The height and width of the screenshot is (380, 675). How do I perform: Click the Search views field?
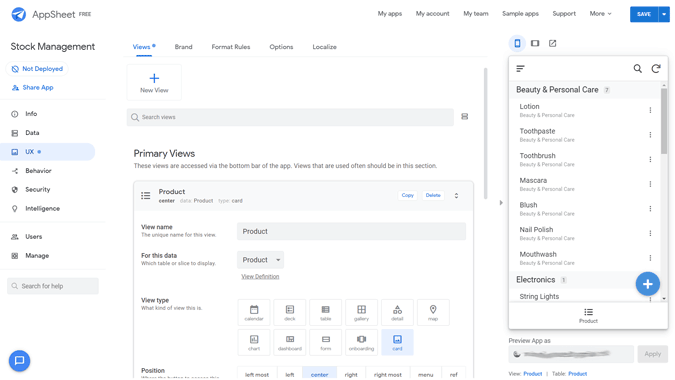tap(290, 117)
